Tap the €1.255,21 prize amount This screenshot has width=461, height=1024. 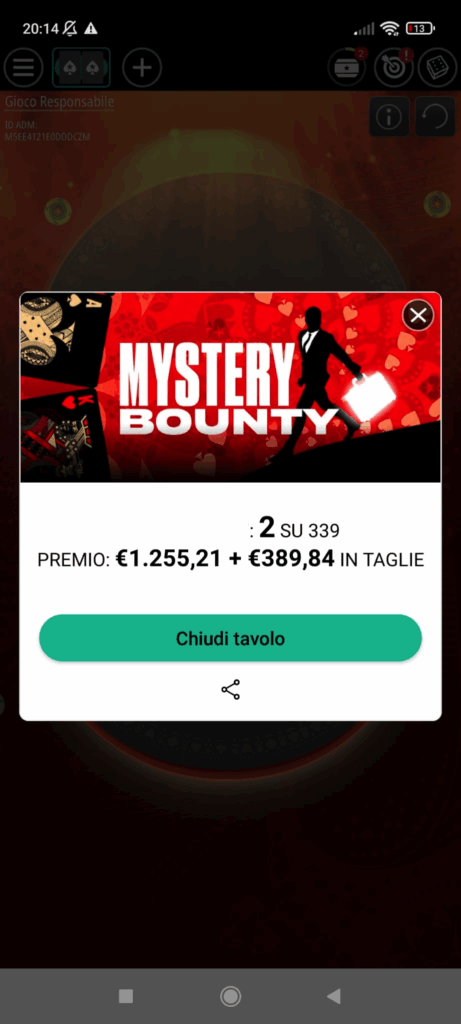coord(168,558)
